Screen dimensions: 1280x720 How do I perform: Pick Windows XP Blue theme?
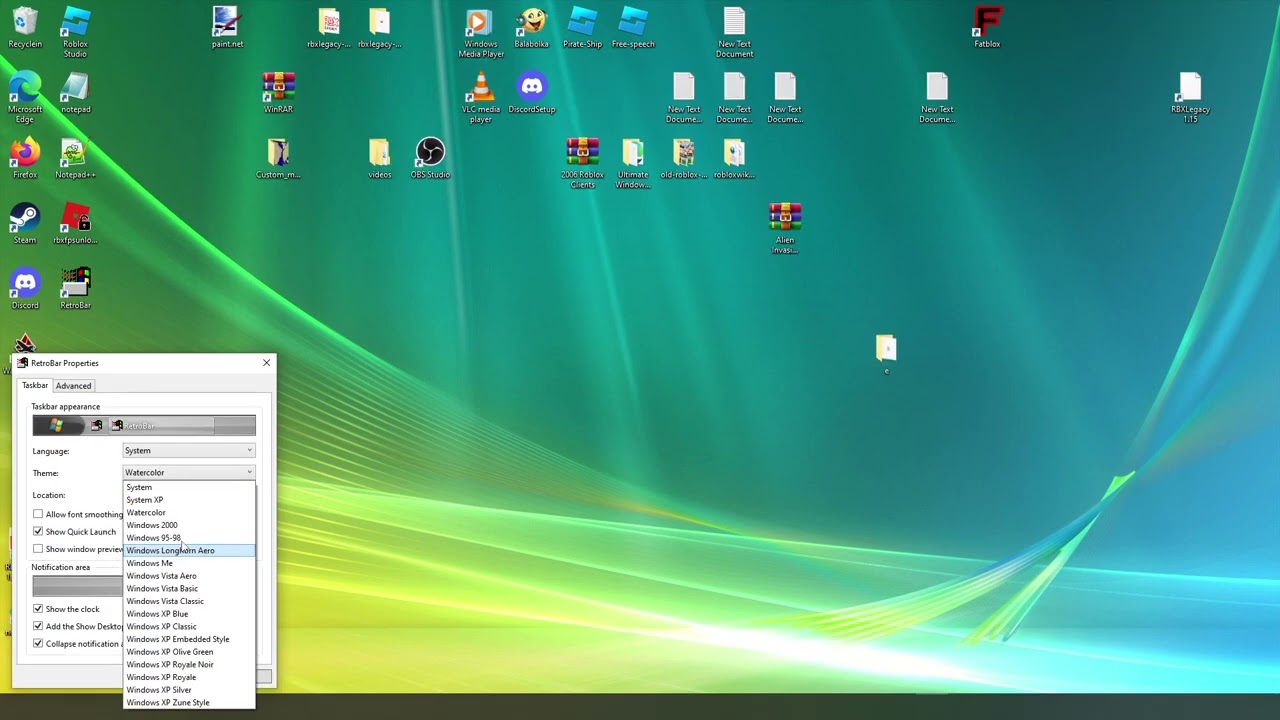(x=189, y=614)
